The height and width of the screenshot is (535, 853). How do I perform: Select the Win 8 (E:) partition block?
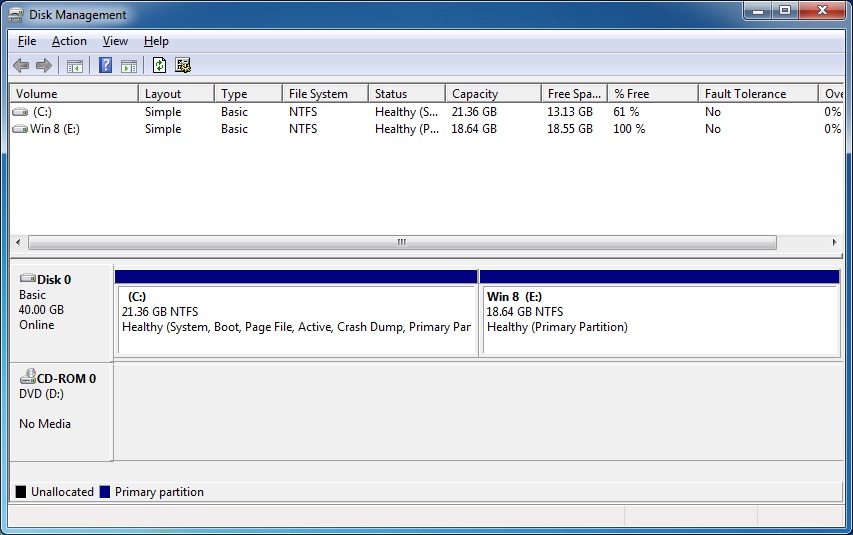[x=660, y=313]
